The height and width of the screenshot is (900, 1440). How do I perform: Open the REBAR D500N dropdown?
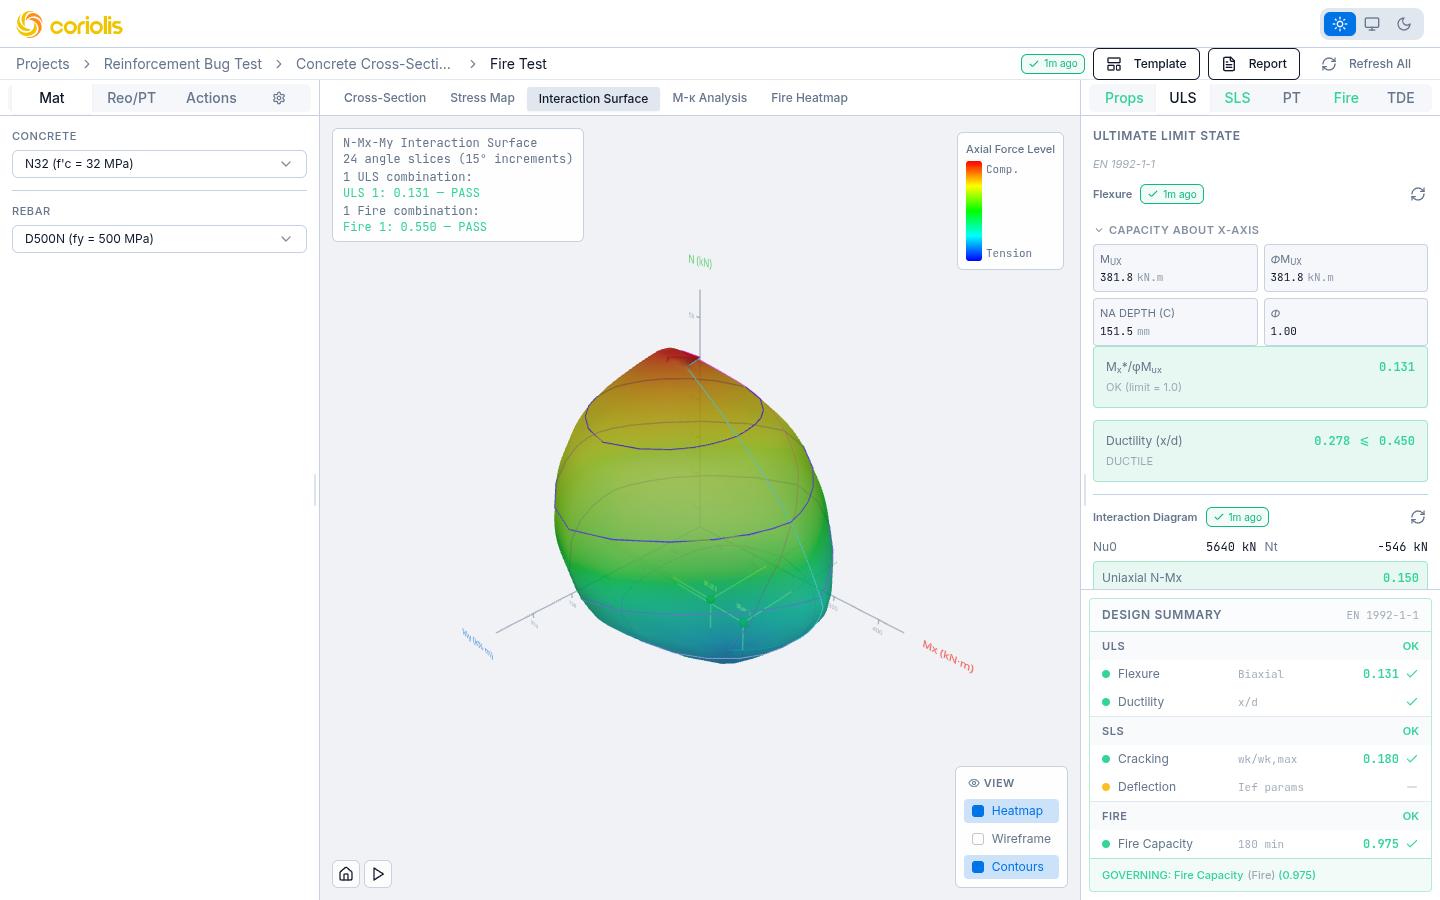pos(158,238)
